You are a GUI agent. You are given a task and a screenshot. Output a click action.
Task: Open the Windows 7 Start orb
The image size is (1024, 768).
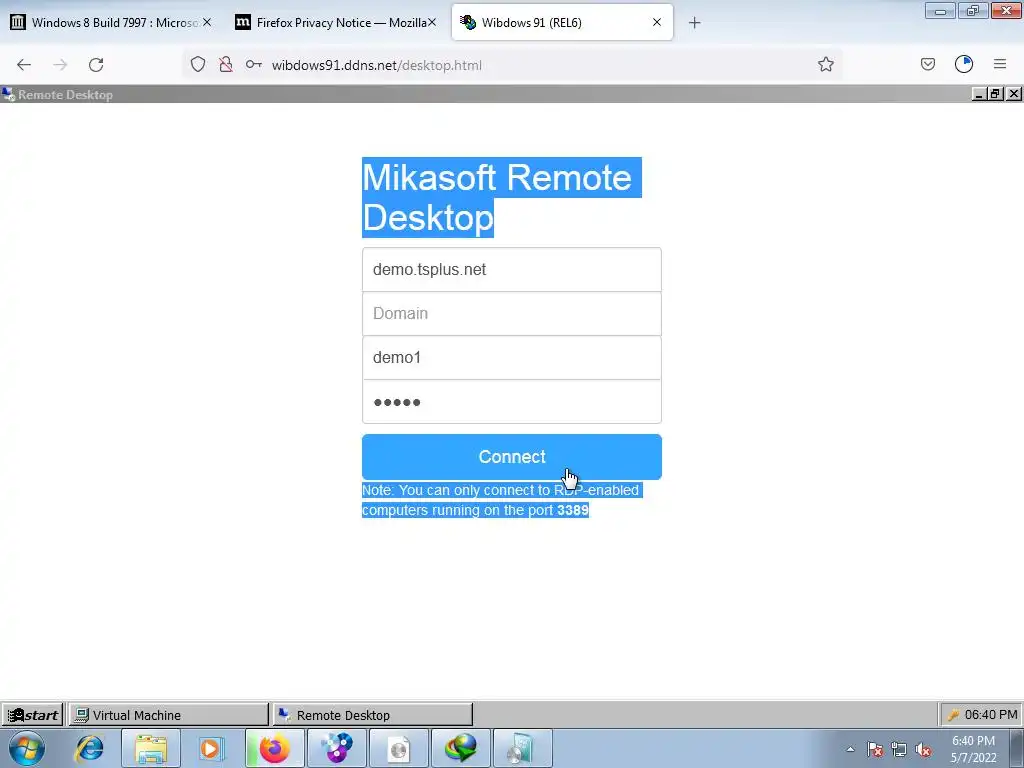coord(27,748)
